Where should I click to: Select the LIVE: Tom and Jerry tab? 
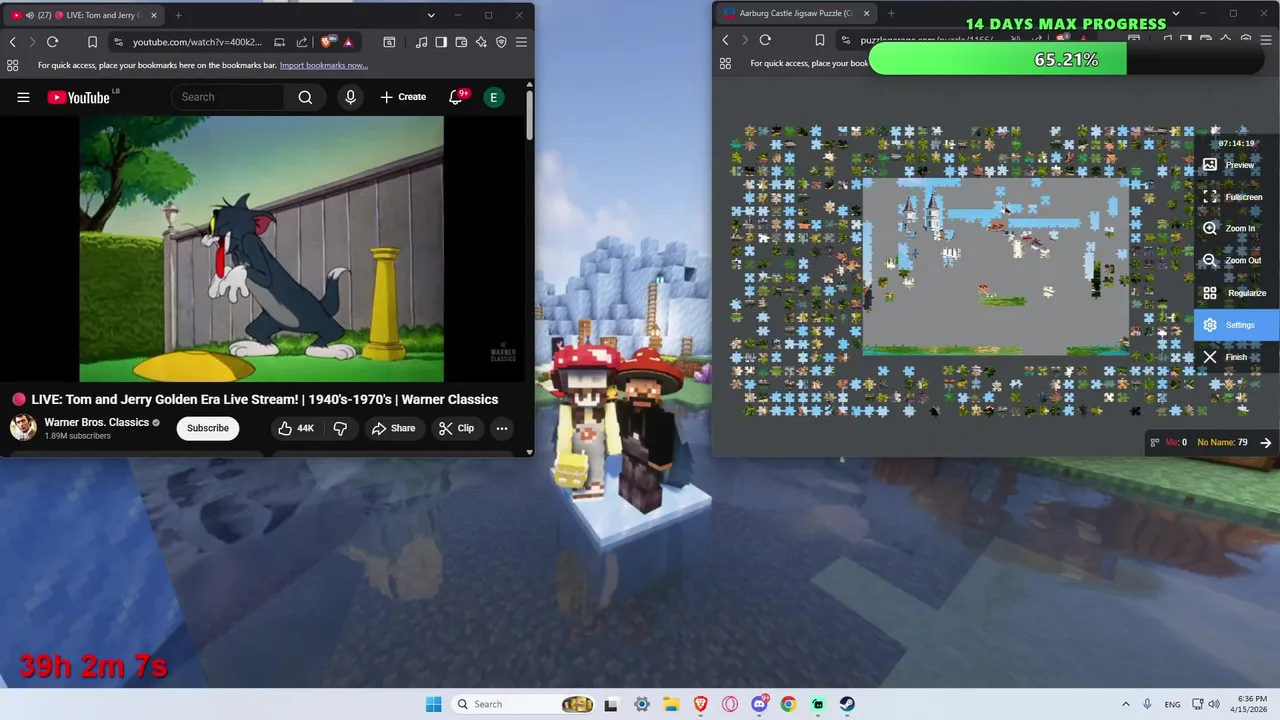coord(86,15)
